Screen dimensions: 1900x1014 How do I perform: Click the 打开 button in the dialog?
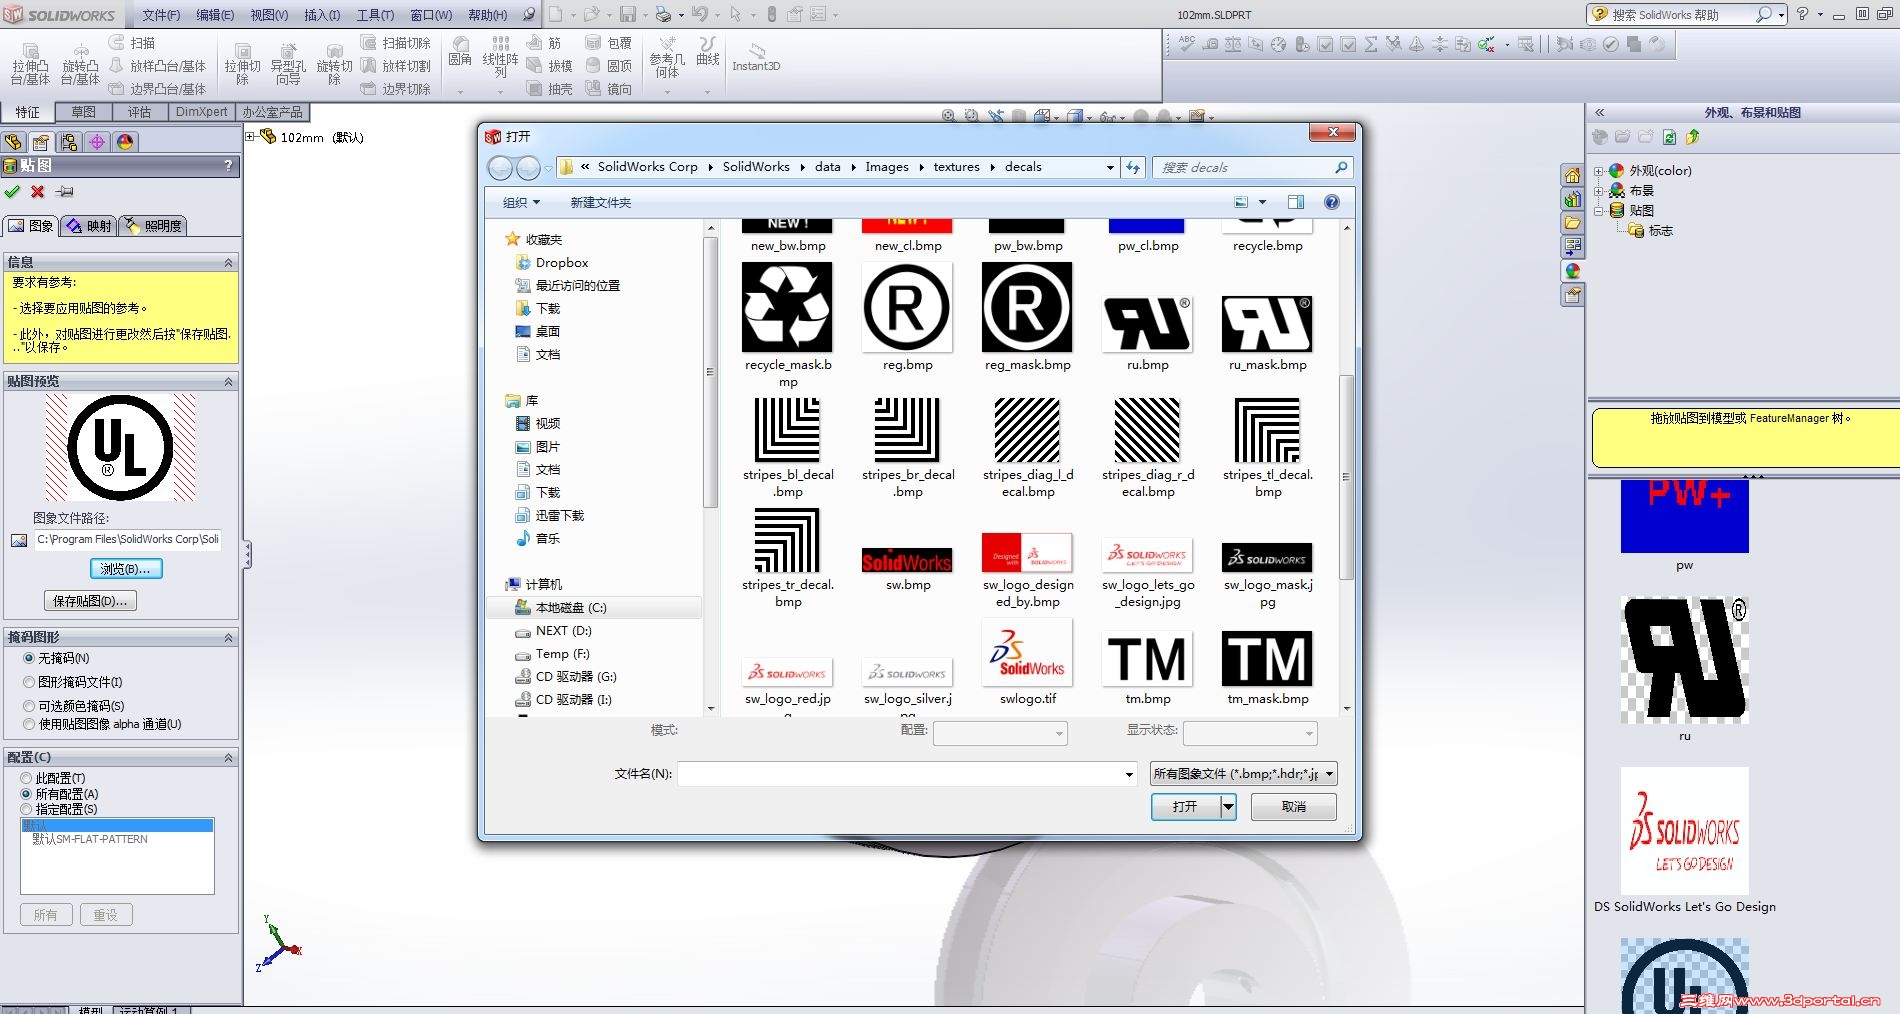point(1185,806)
